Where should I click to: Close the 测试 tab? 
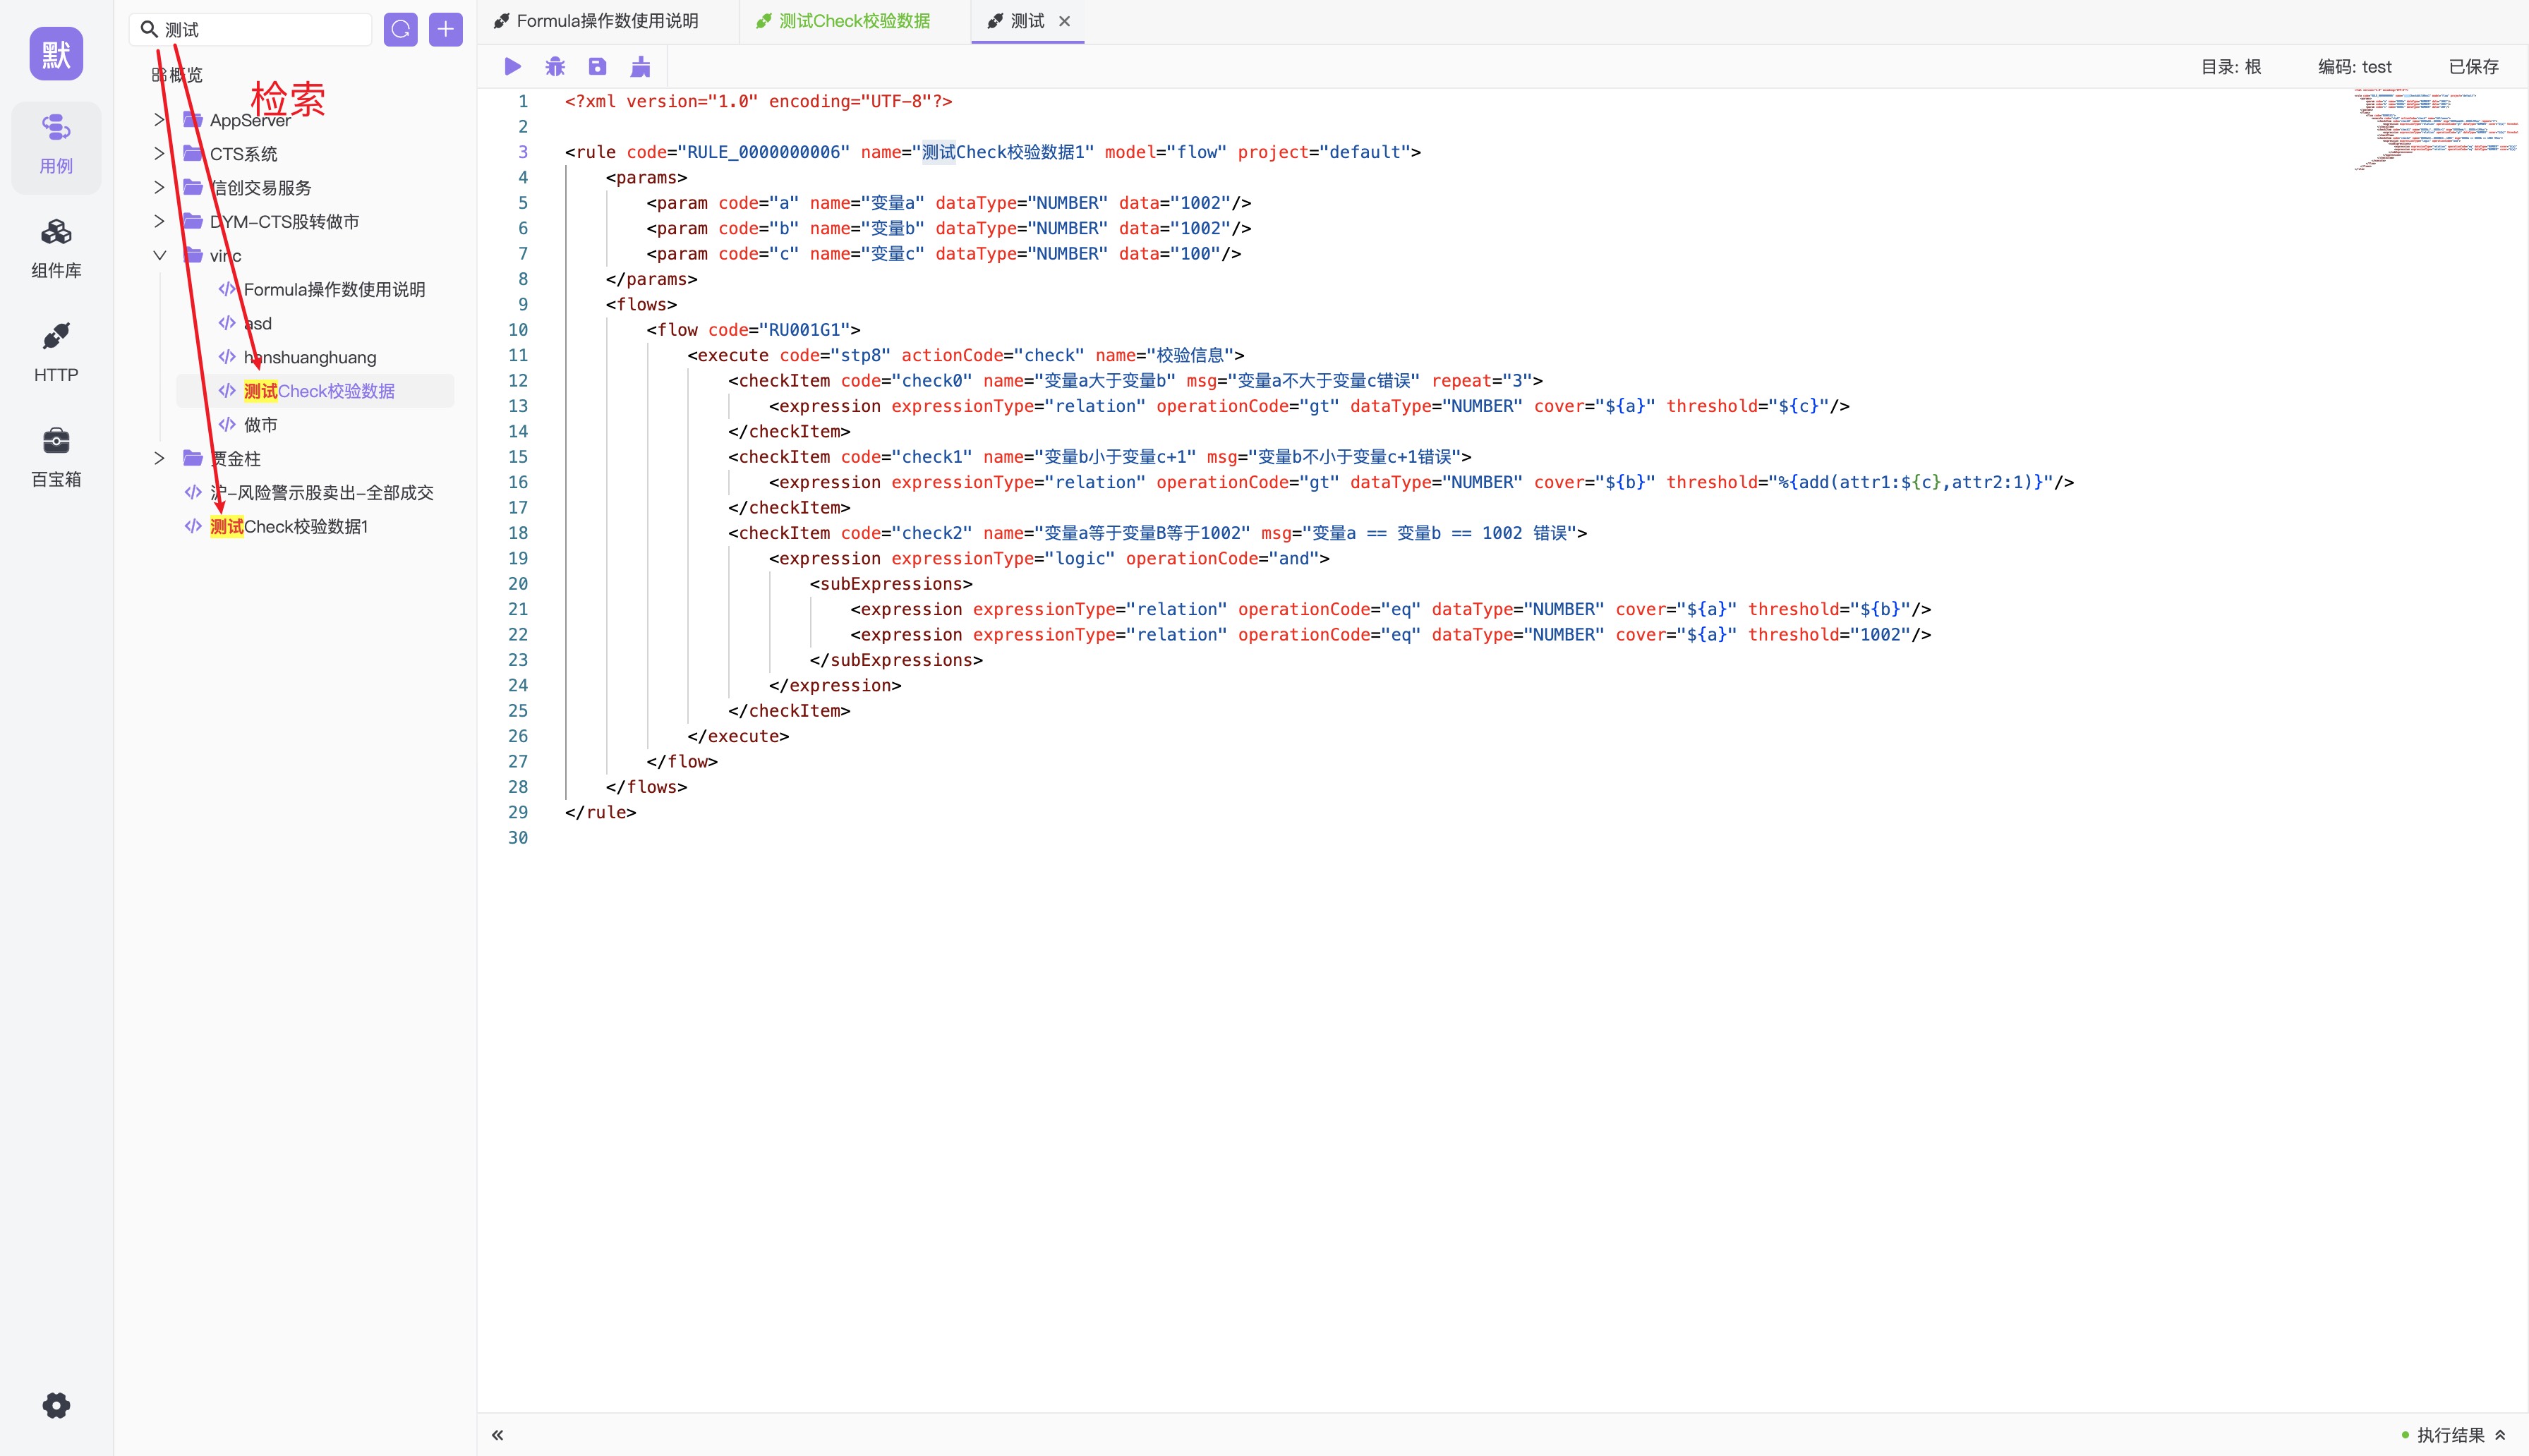click(1064, 21)
